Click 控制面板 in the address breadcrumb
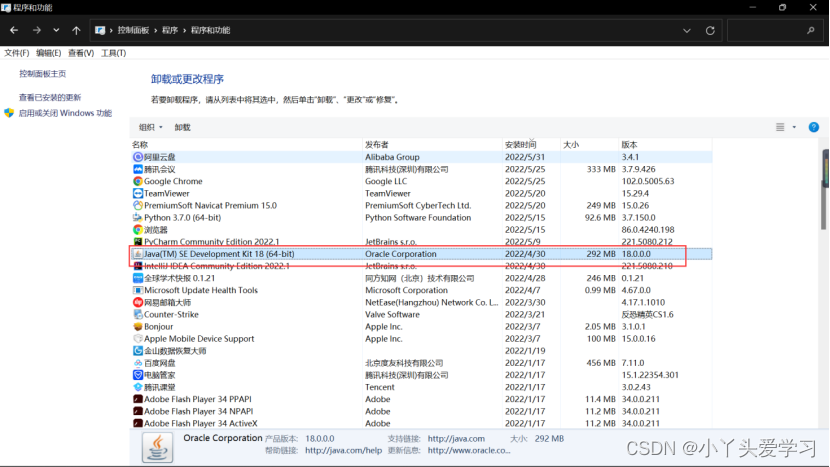830x467 pixels. click(x=133, y=30)
